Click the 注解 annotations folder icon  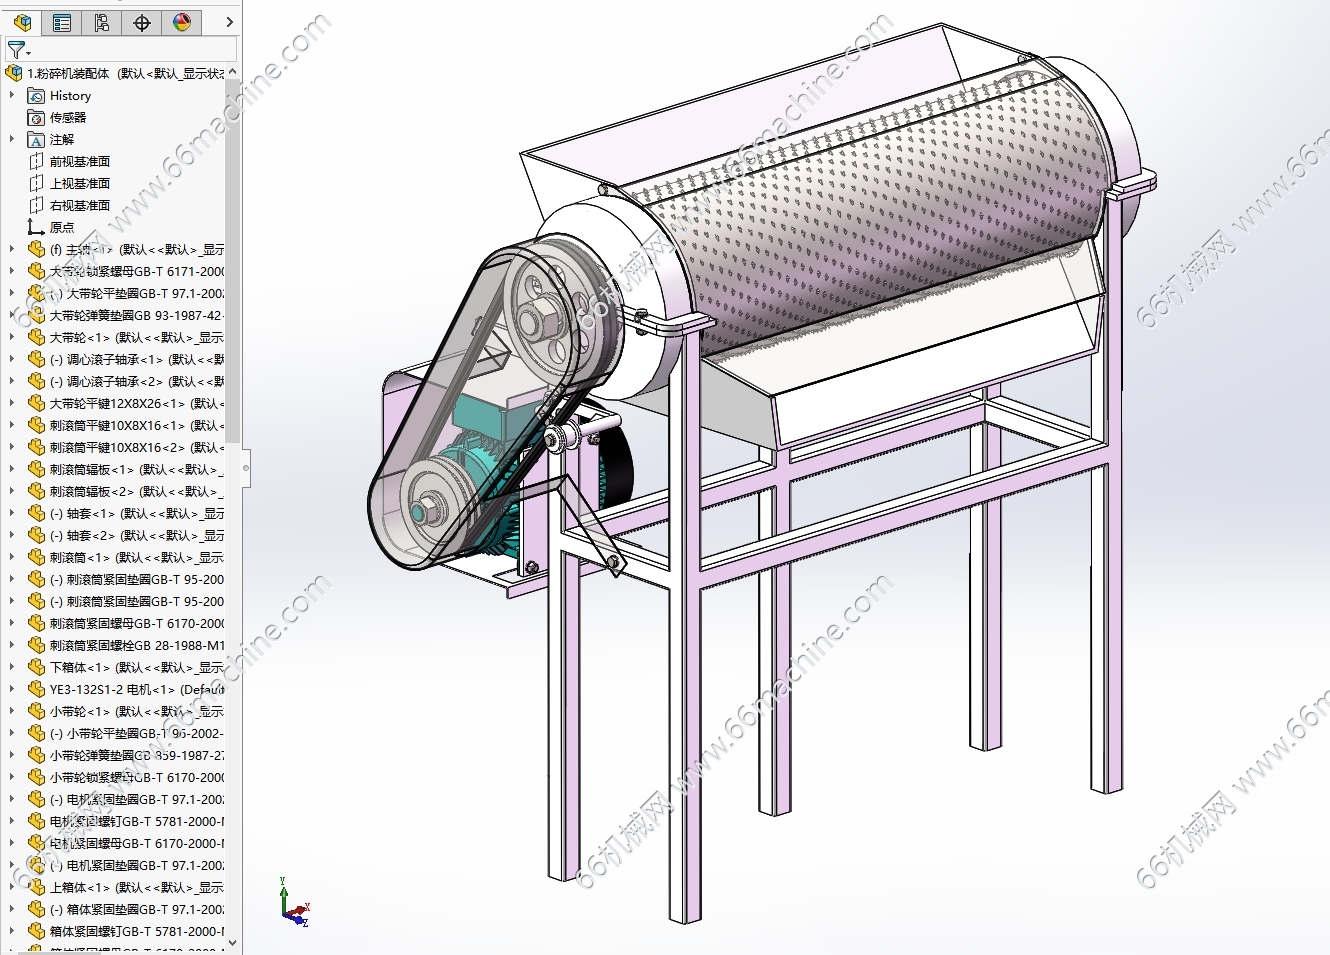point(36,140)
